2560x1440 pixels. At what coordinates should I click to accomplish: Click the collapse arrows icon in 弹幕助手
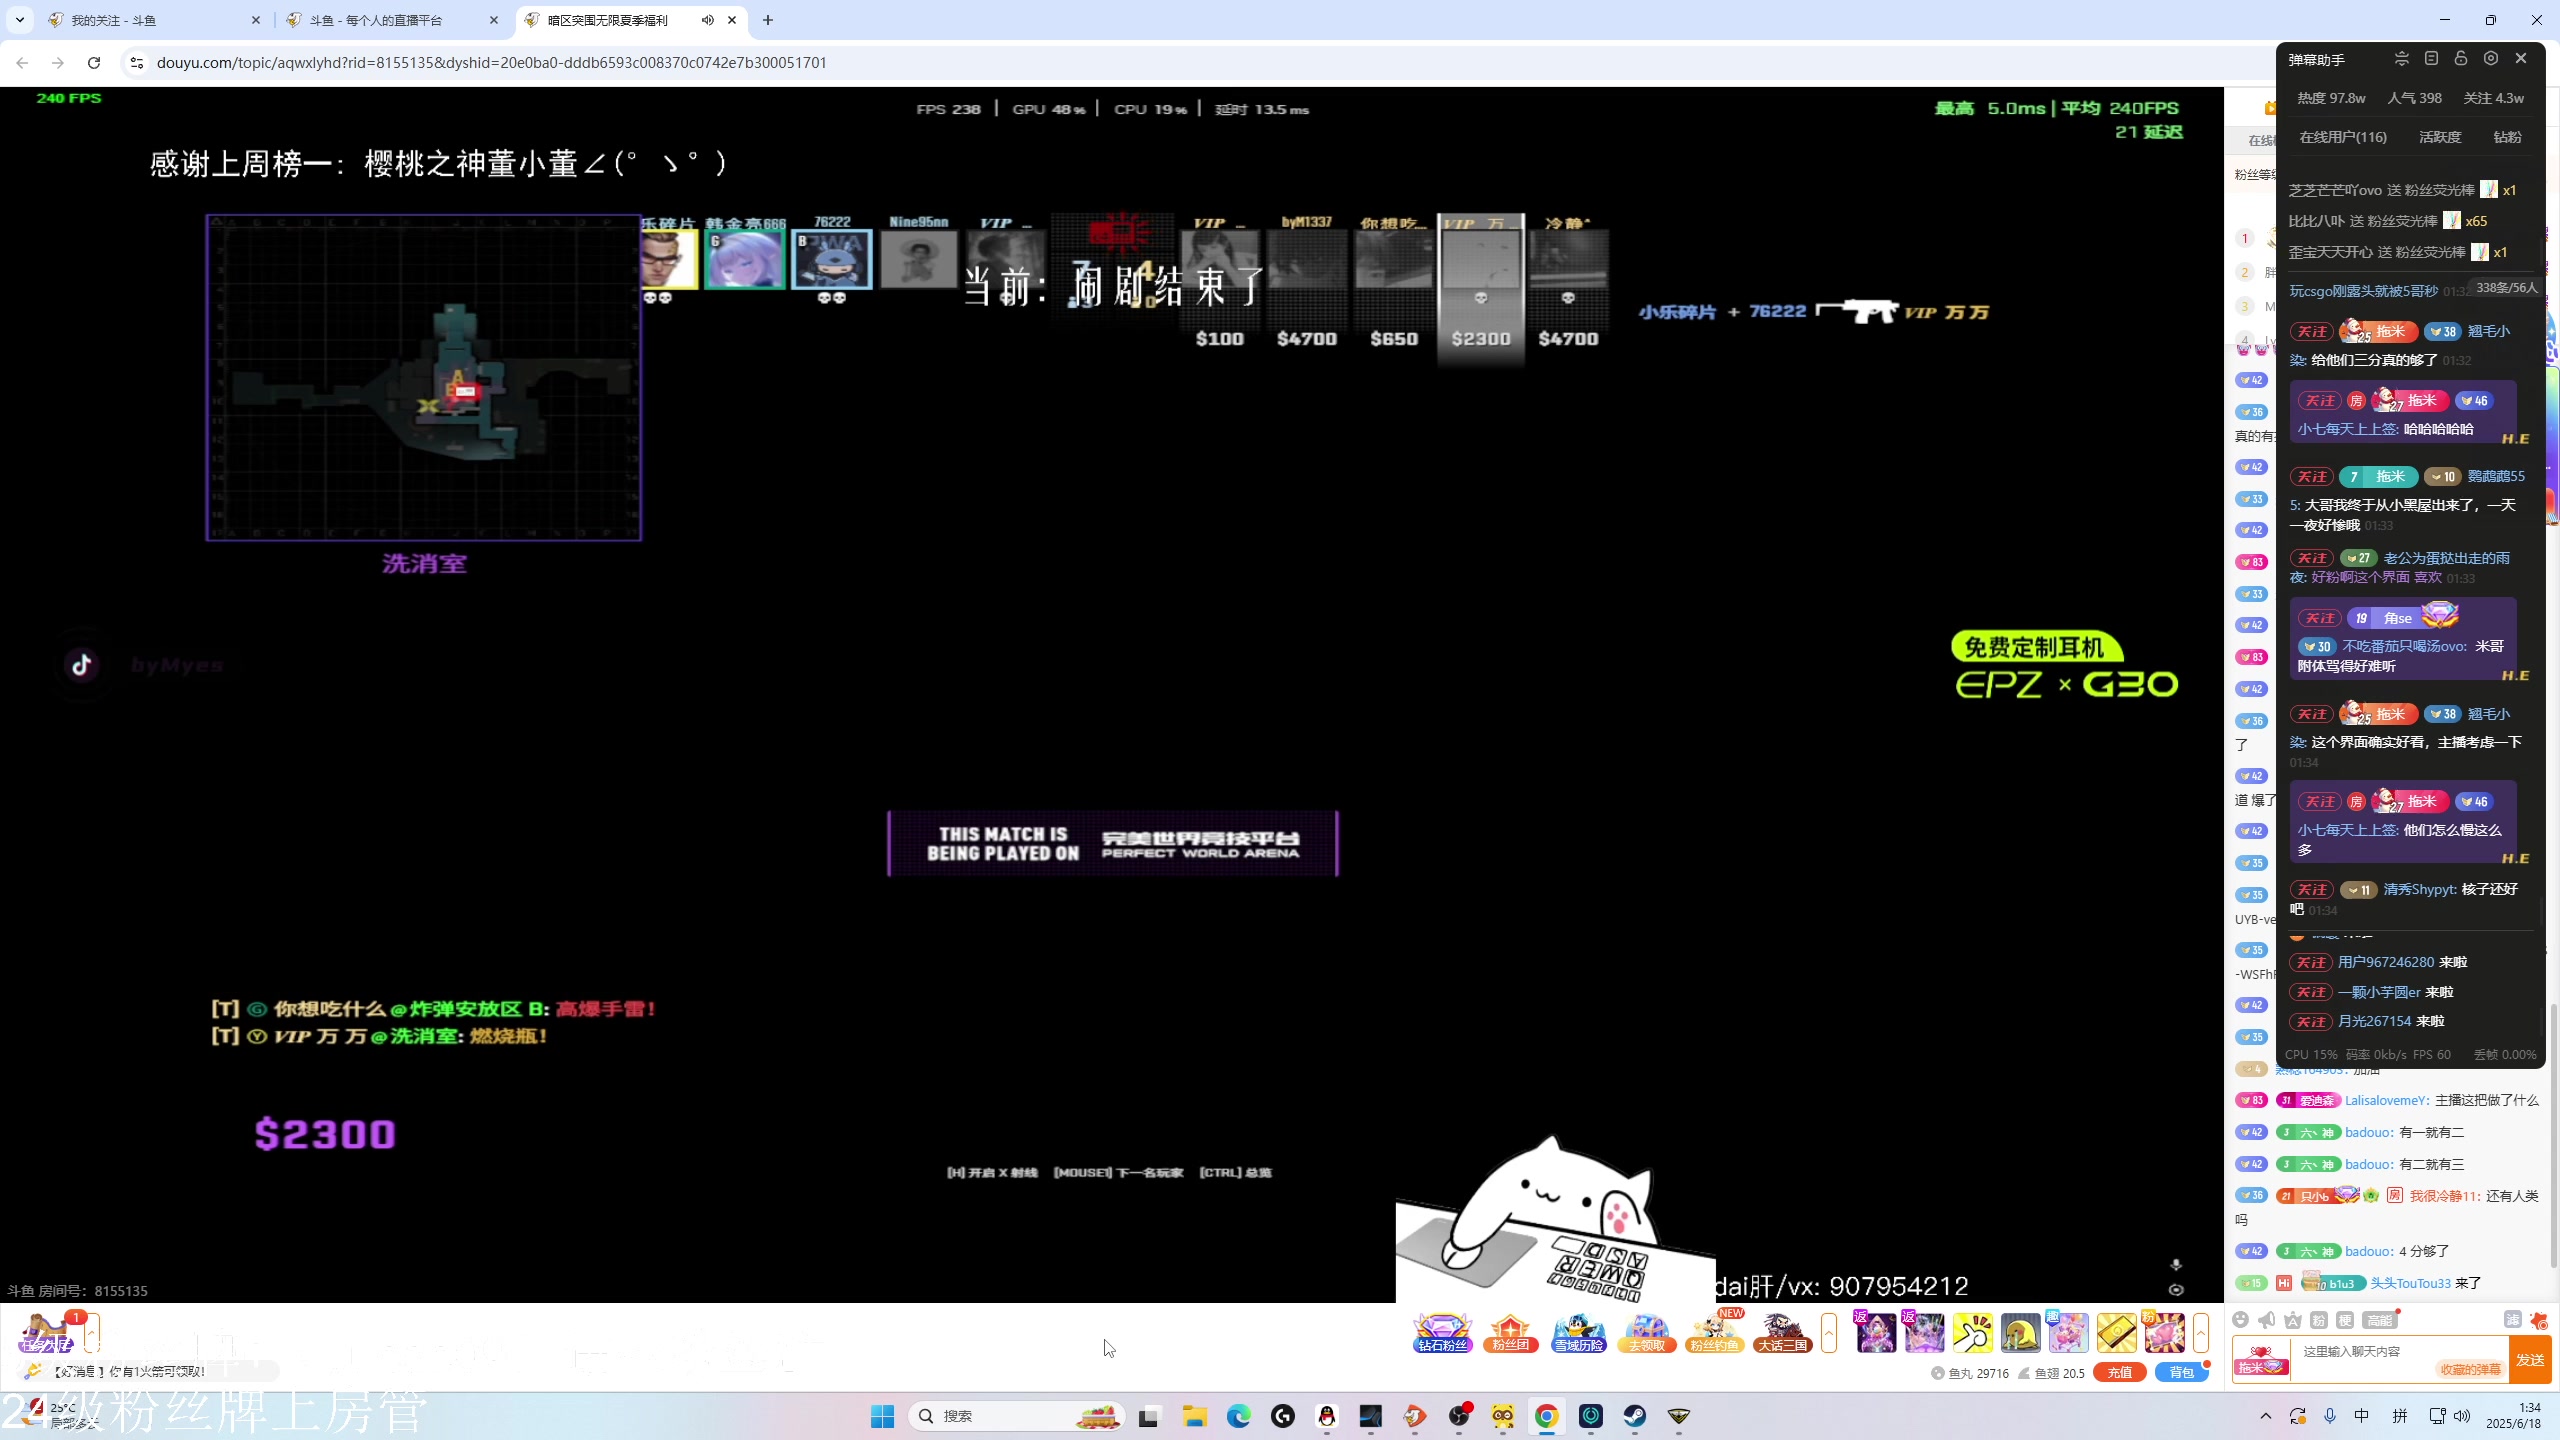click(x=2402, y=59)
